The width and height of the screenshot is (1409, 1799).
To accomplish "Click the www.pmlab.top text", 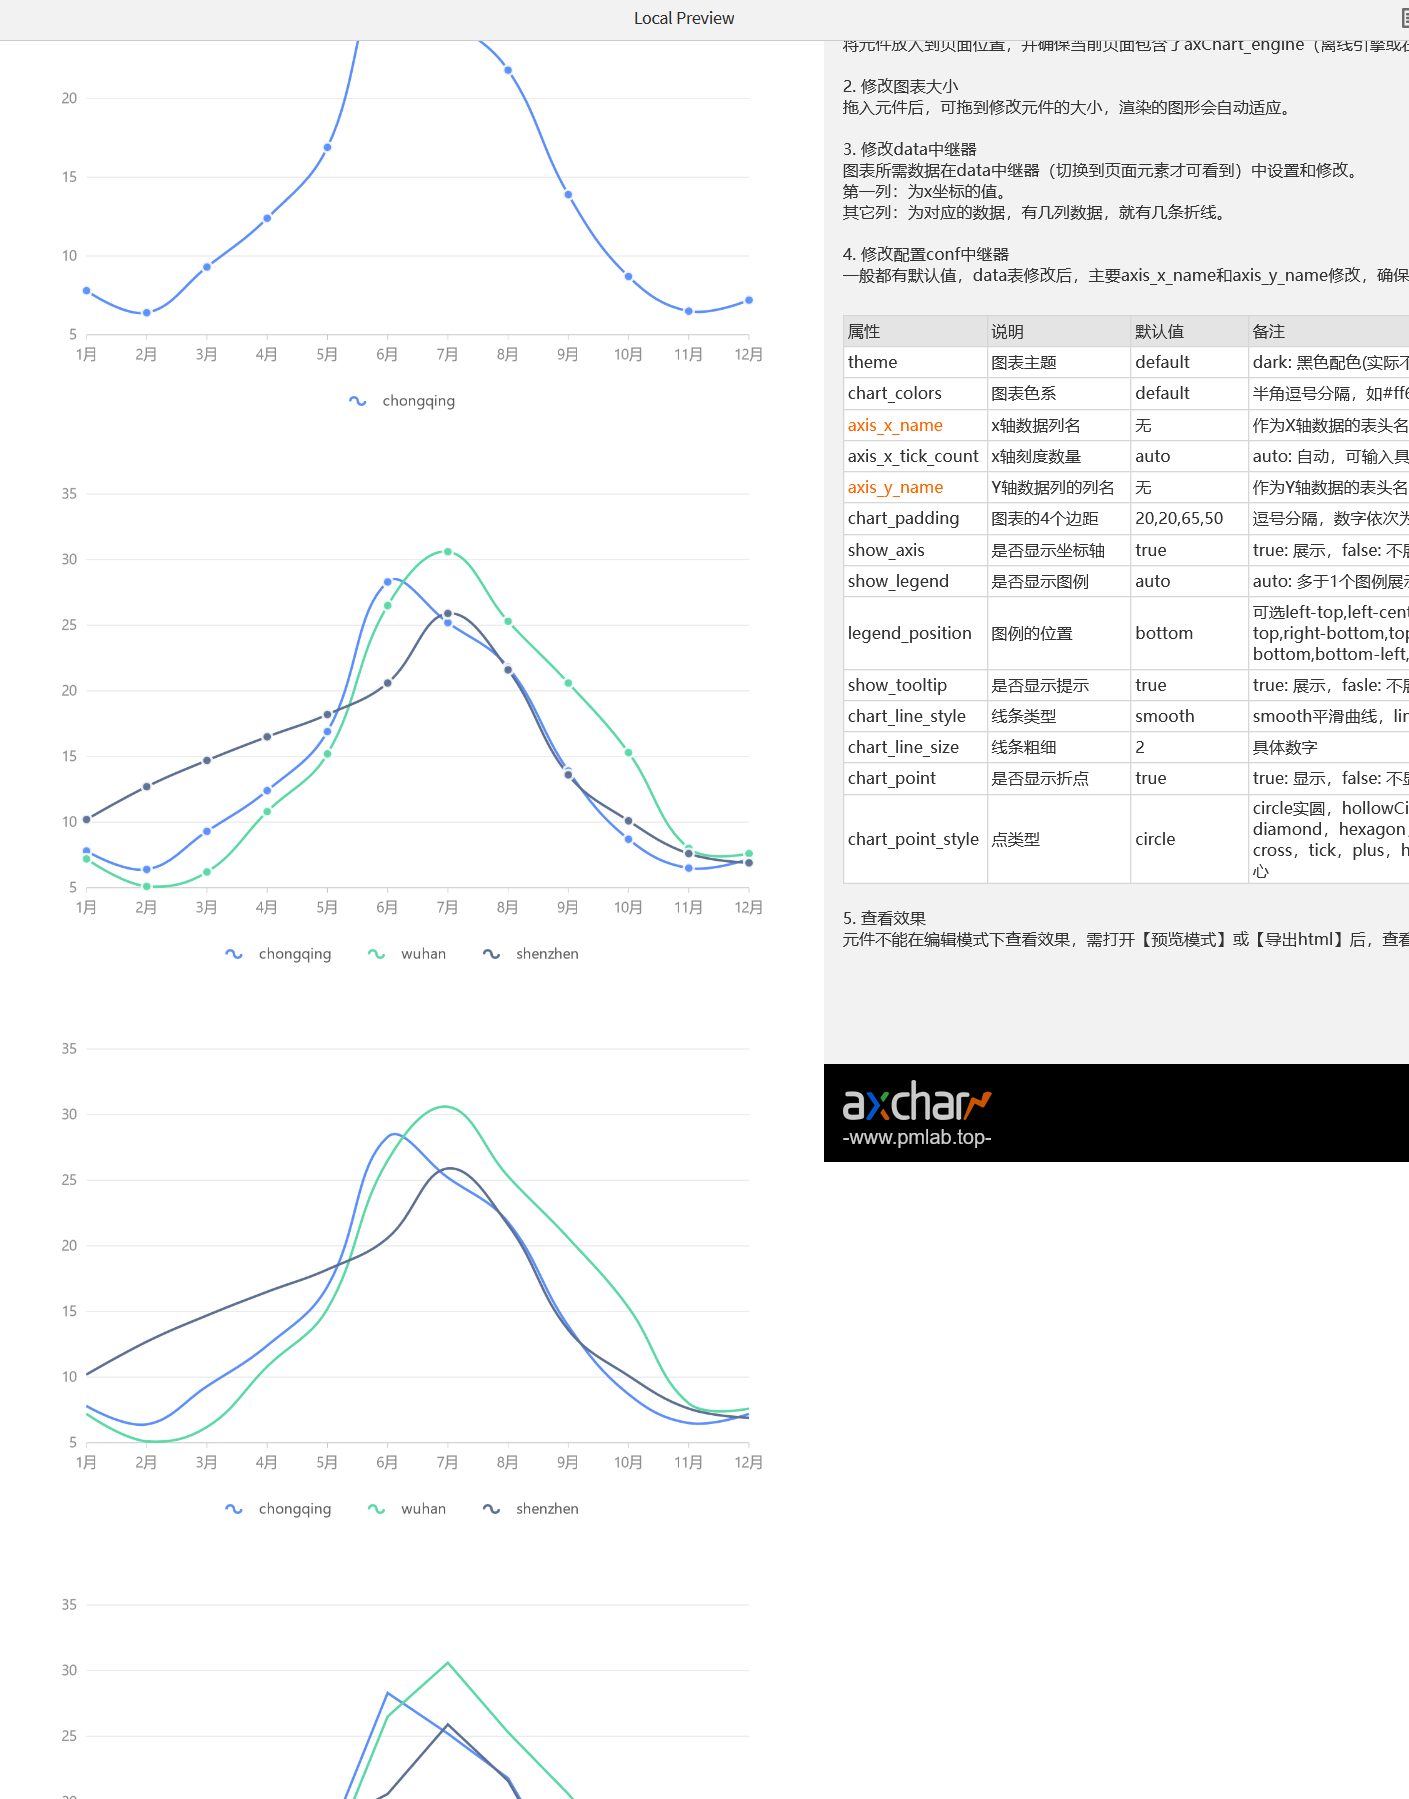I will point(917,1138).
